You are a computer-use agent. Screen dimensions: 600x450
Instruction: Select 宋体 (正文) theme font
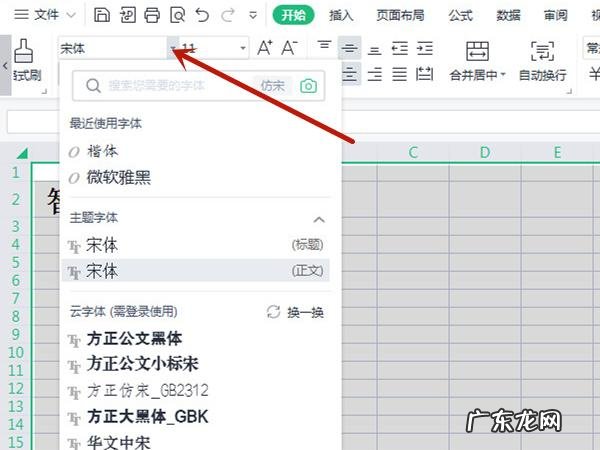(195, 271)
